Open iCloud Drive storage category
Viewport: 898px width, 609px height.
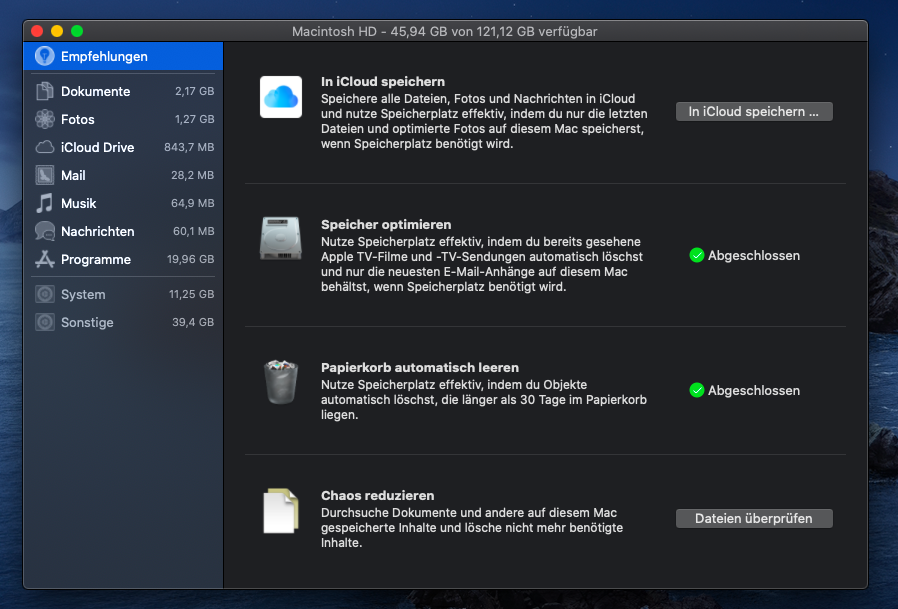(x=97, y=147)
